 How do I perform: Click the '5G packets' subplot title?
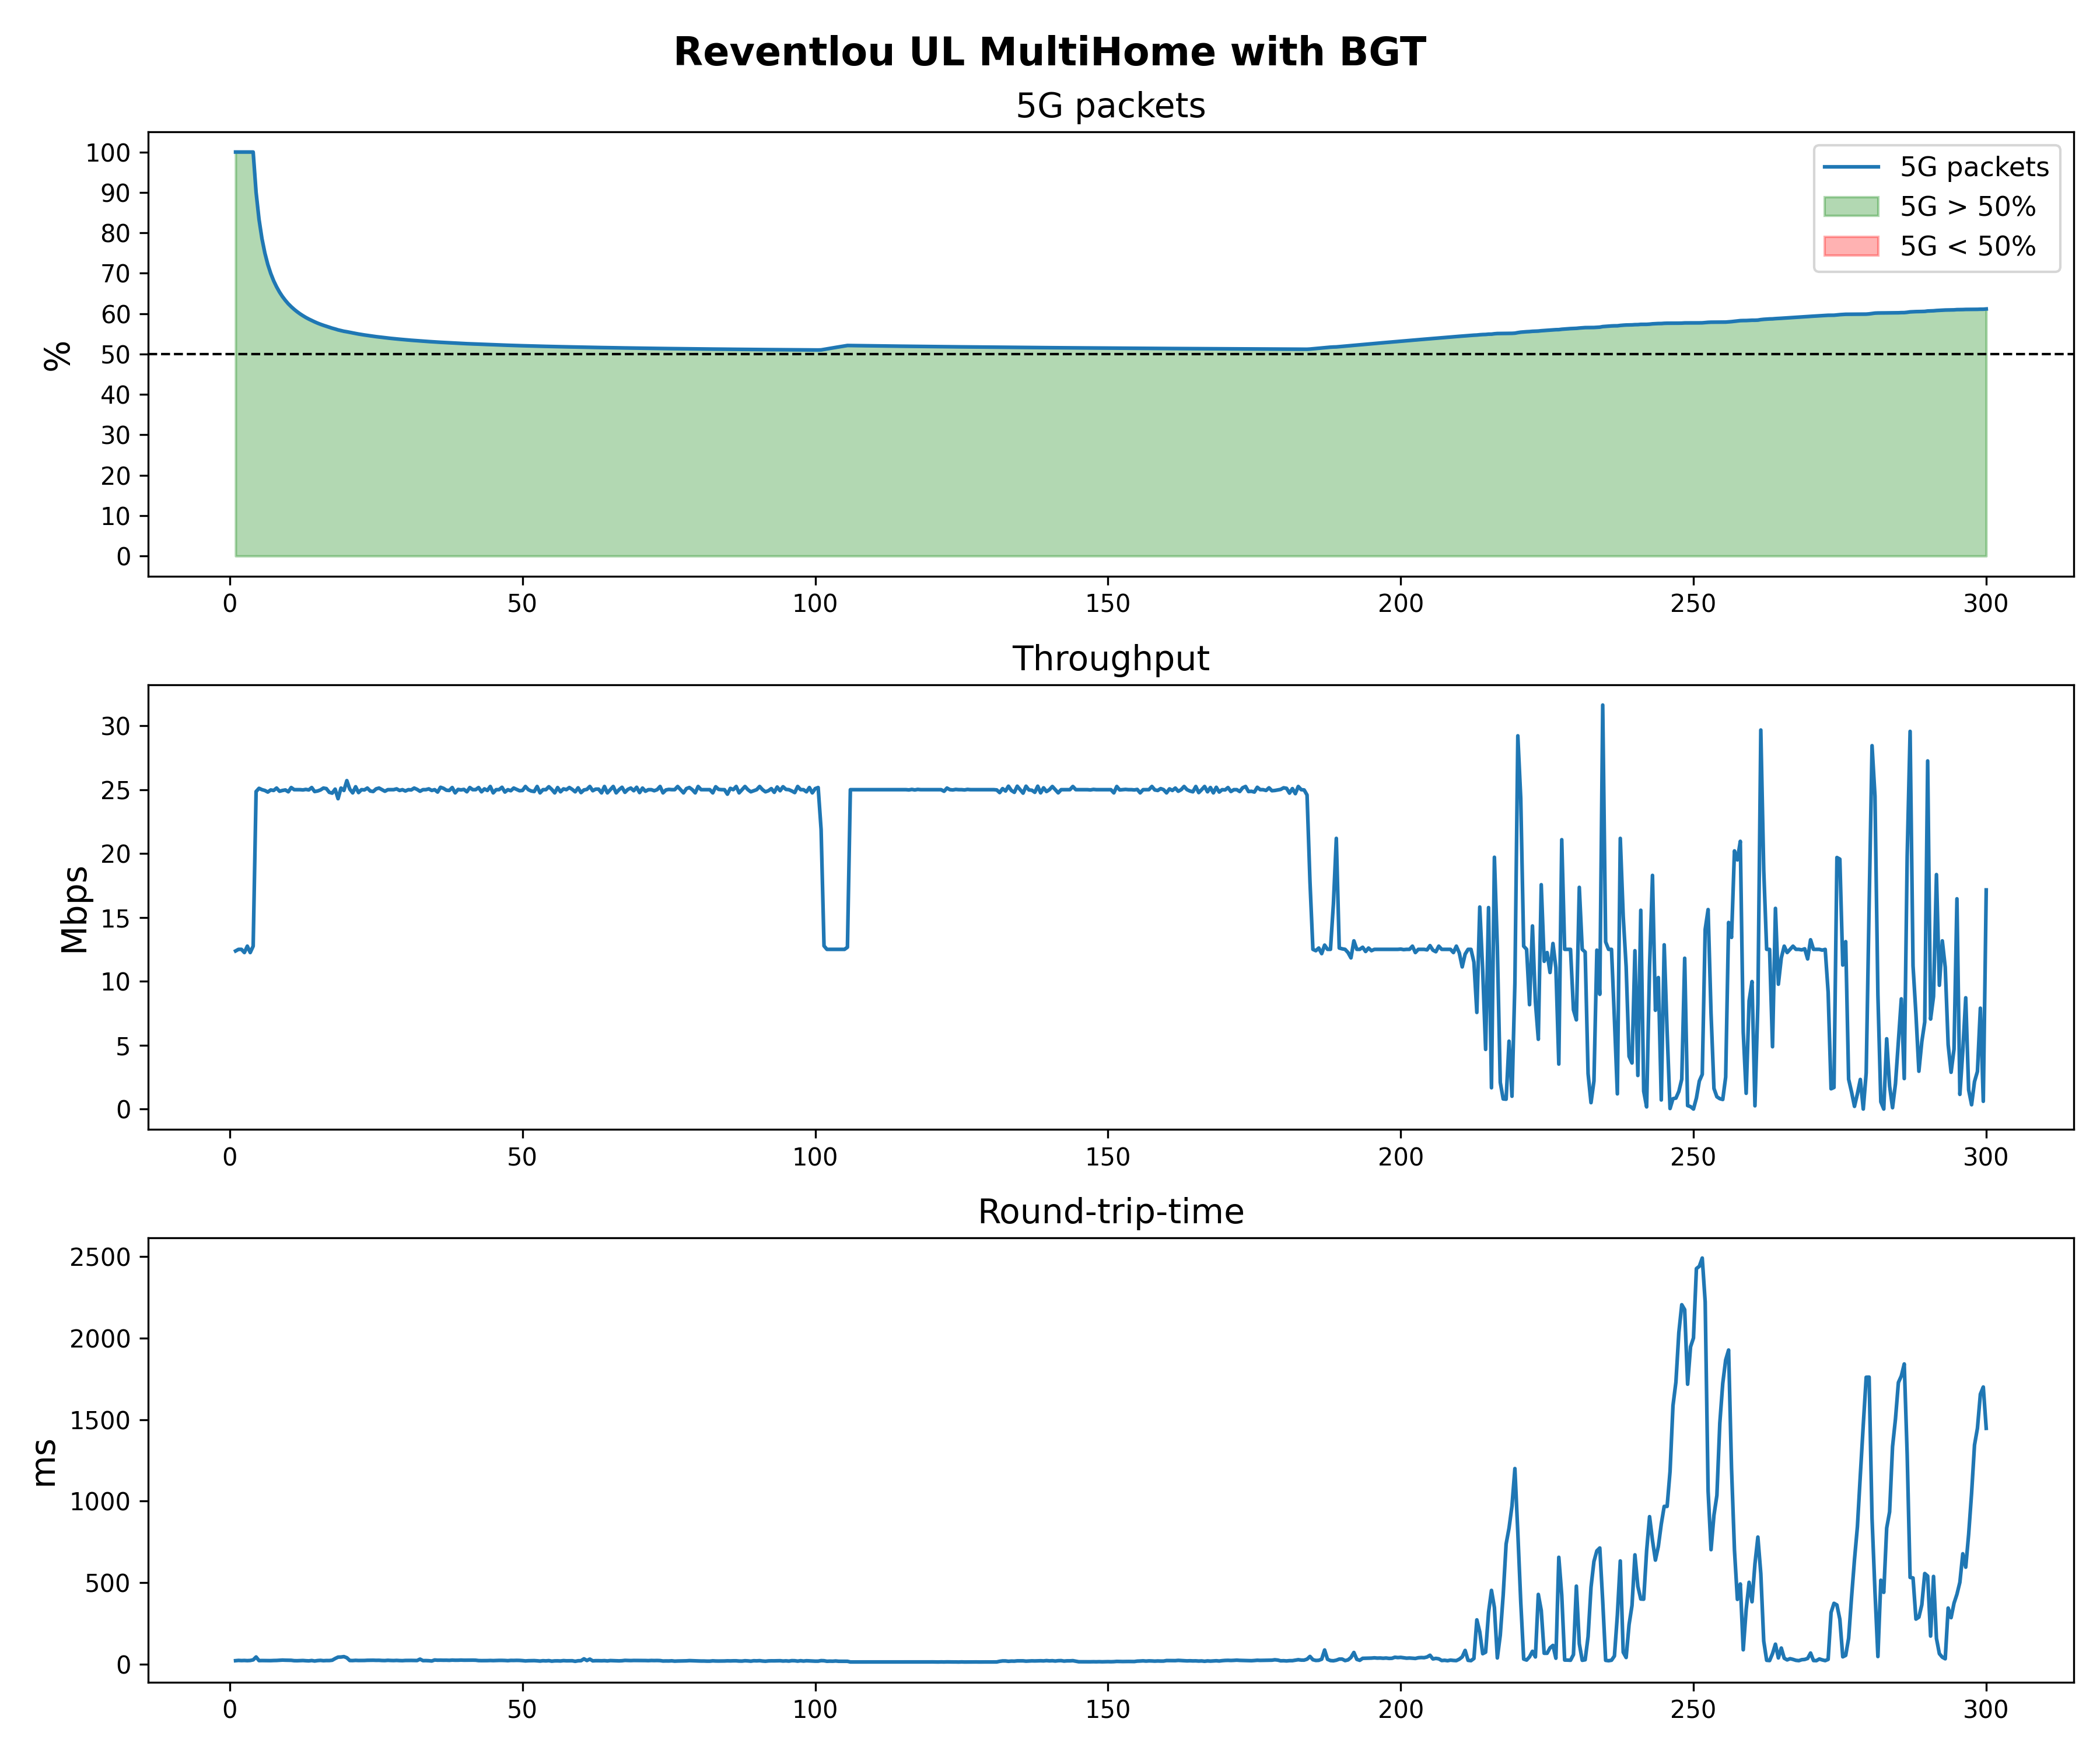(x=1110, y=106)
